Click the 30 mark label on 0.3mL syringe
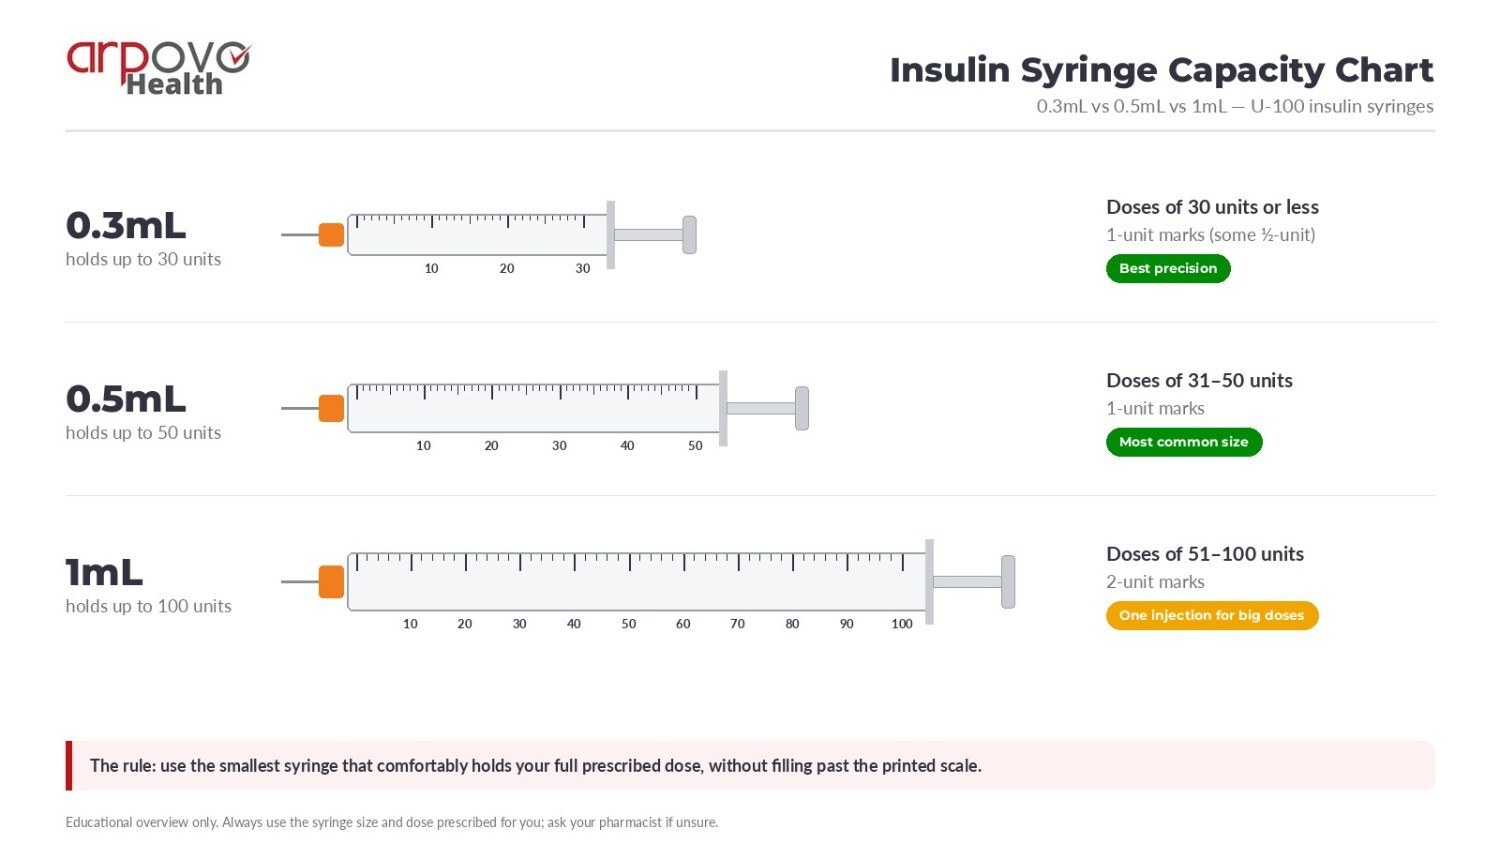Viewport: 1500px width, 844px height. (x=583, y=268)
